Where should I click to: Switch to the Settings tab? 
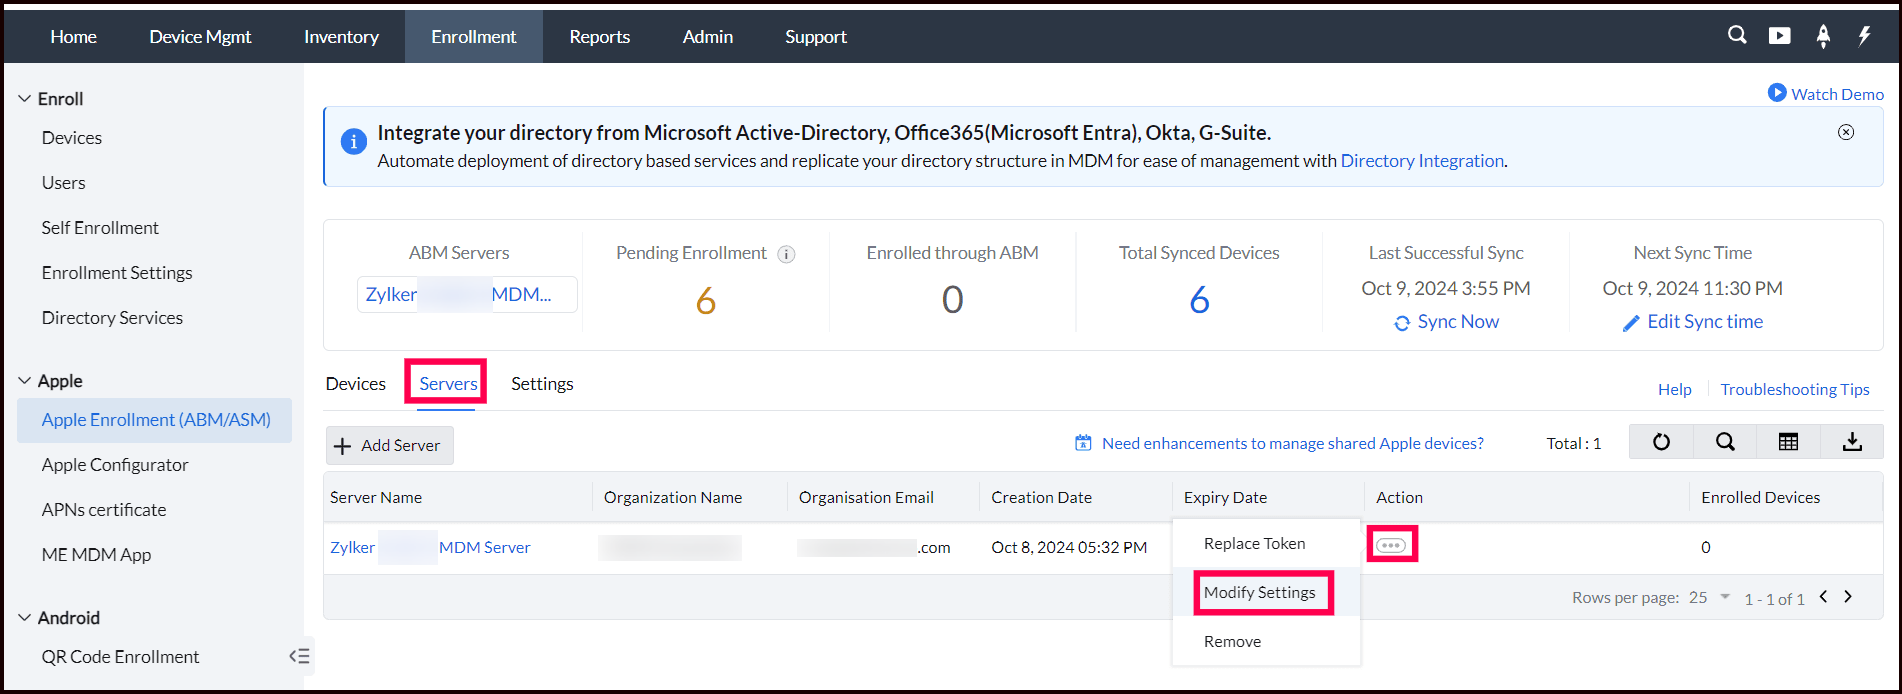(x=542, y=384)
